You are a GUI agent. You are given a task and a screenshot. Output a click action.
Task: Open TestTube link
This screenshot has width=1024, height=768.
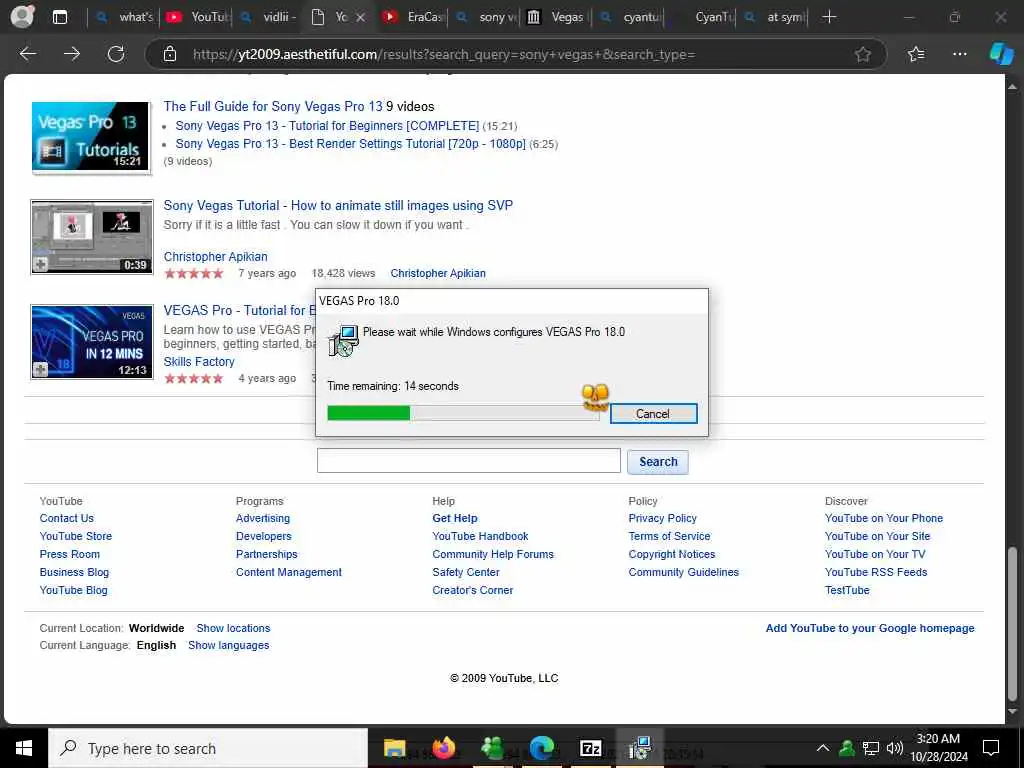click(x=847, y=590)
